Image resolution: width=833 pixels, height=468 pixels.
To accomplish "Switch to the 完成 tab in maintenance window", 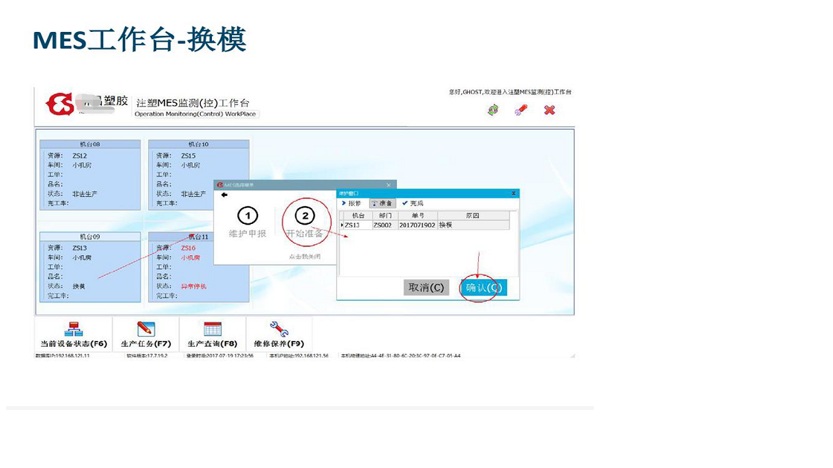I will [412, 204].
